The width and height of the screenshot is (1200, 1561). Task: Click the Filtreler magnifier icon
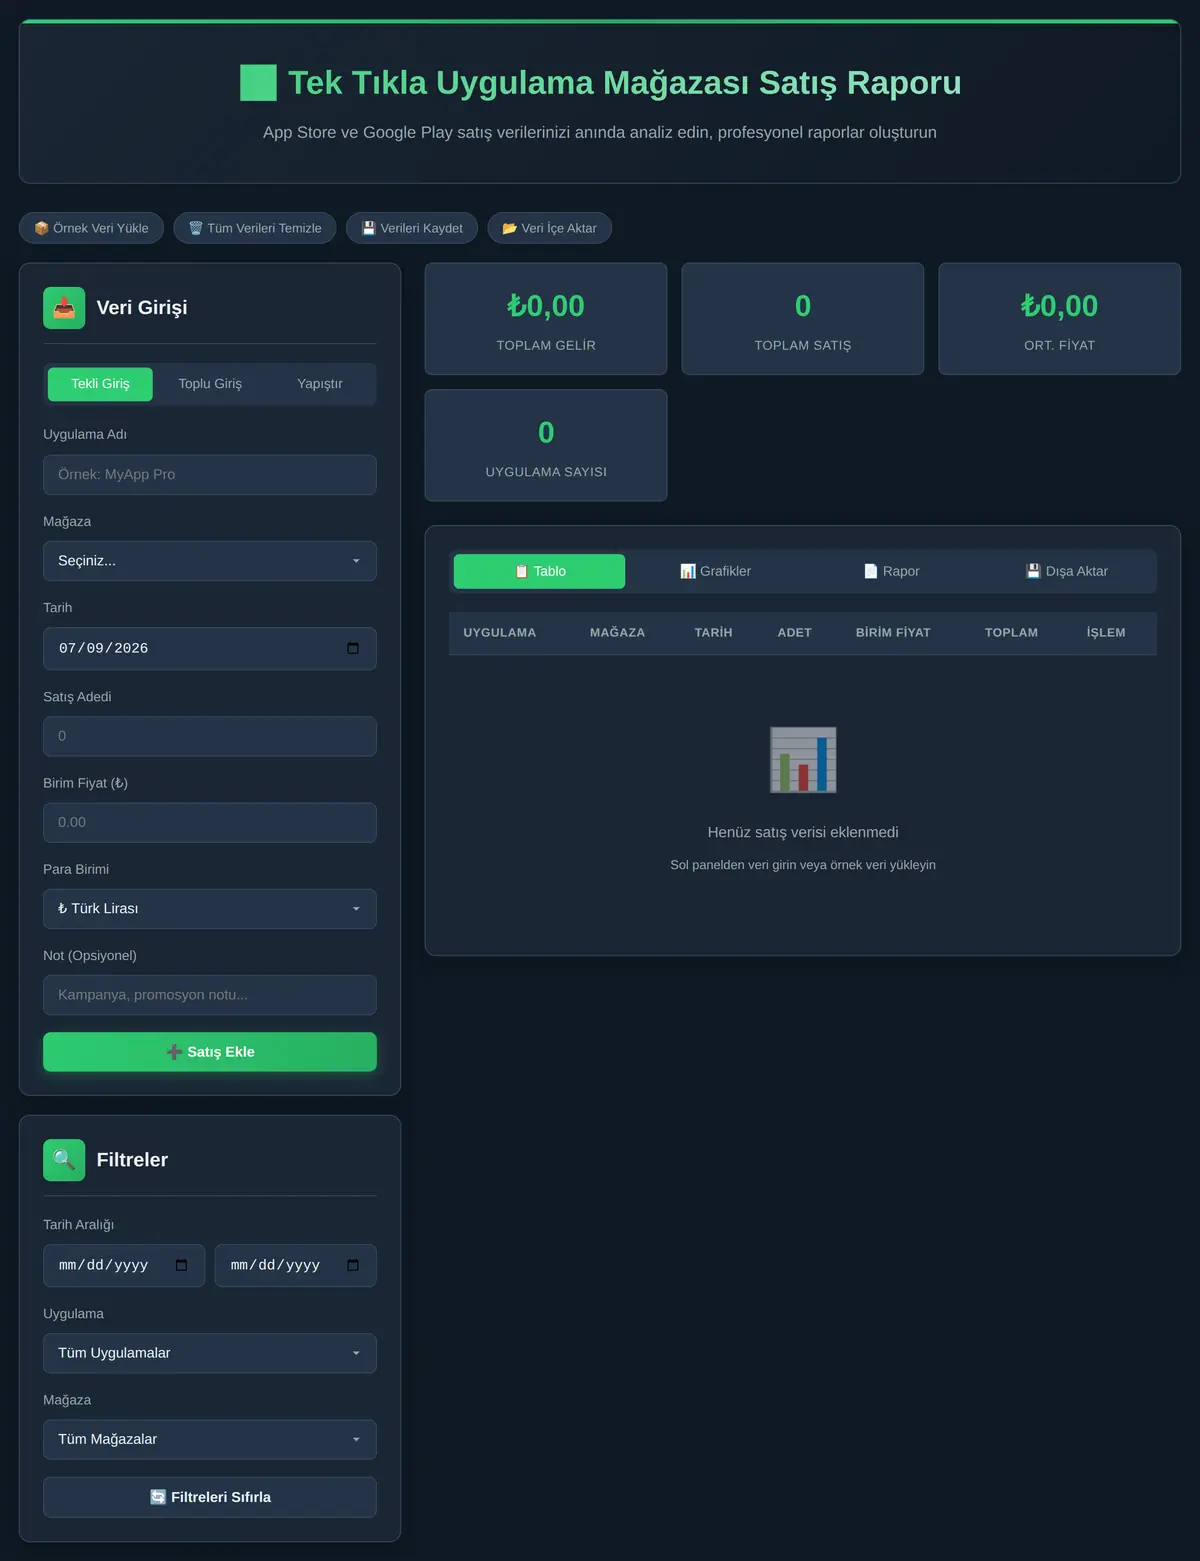pos(64,1160)
